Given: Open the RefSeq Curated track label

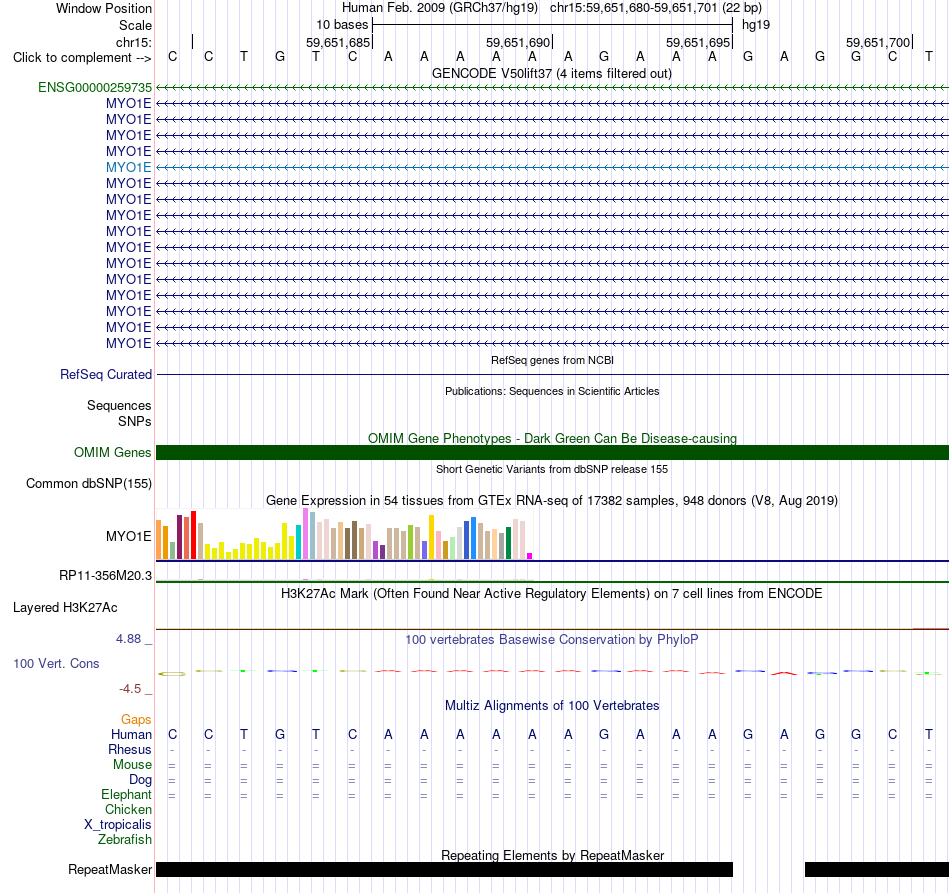Looking at the screenshot, I should [x=105, y=374].
